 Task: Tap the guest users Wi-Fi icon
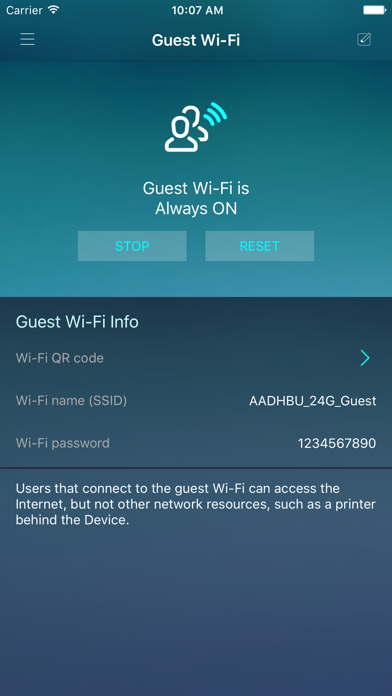pyautogui.click(x=195, y=127)
